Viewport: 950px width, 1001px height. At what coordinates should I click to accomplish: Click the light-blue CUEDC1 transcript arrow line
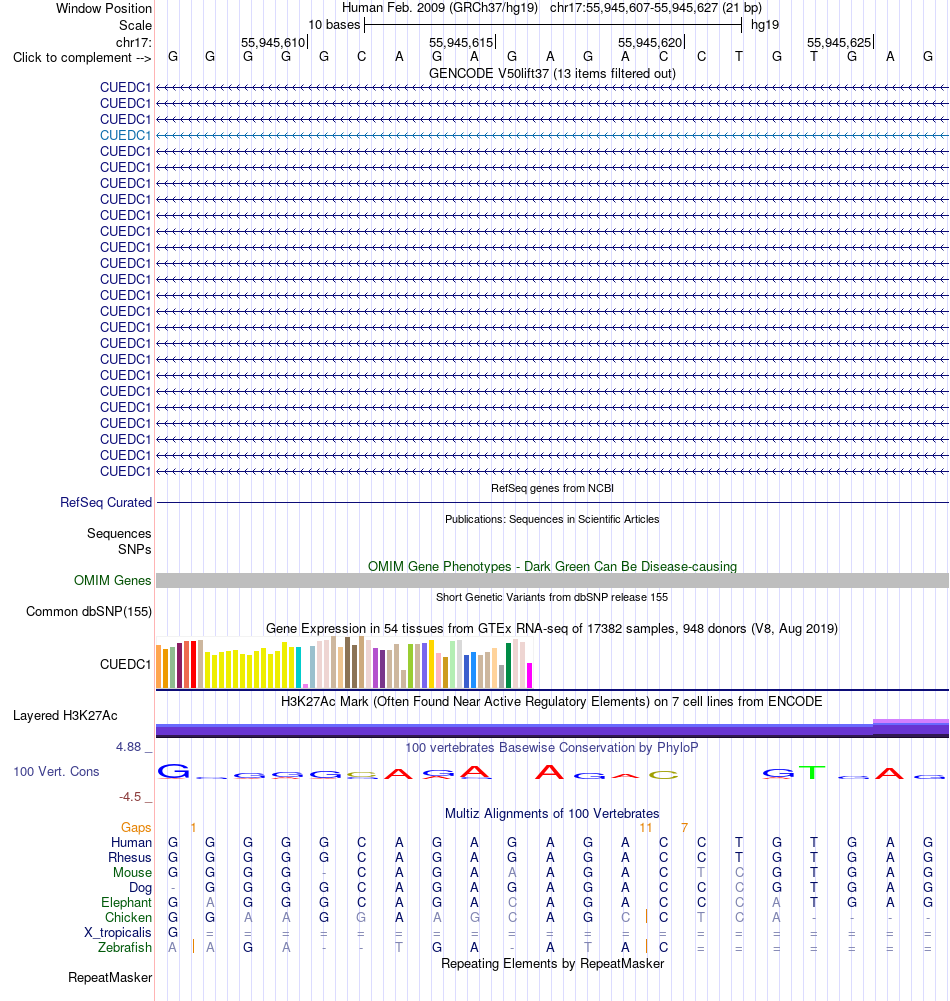(x=552, y=135)
